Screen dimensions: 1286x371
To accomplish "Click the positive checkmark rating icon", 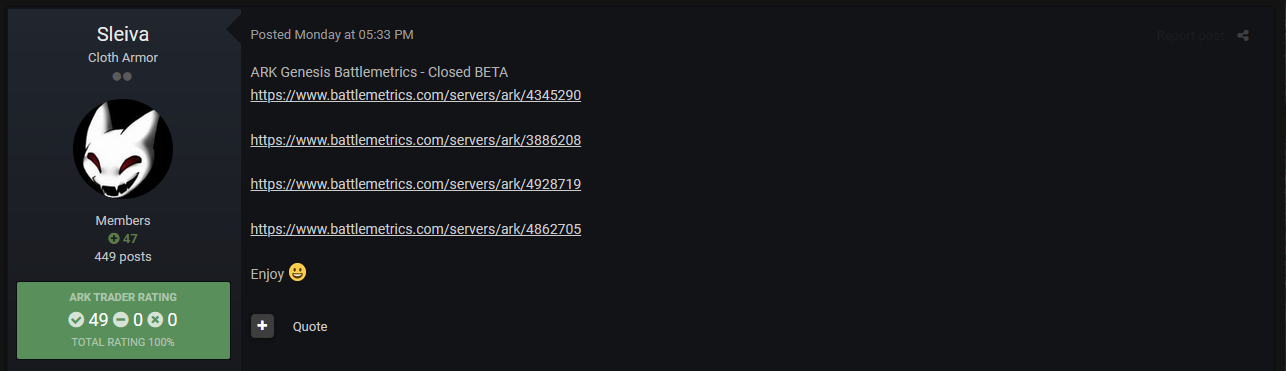I will [76, 320].
